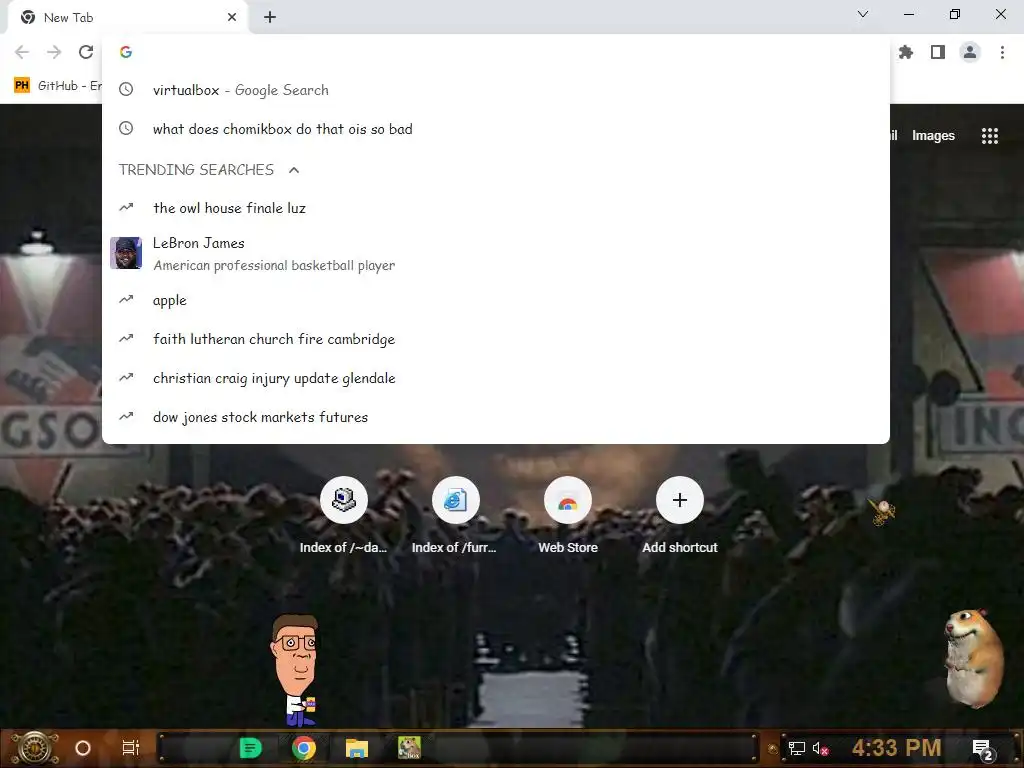Select the New Tab tab
Viewport: 1024px width, 768px height.
pos(128,18)
